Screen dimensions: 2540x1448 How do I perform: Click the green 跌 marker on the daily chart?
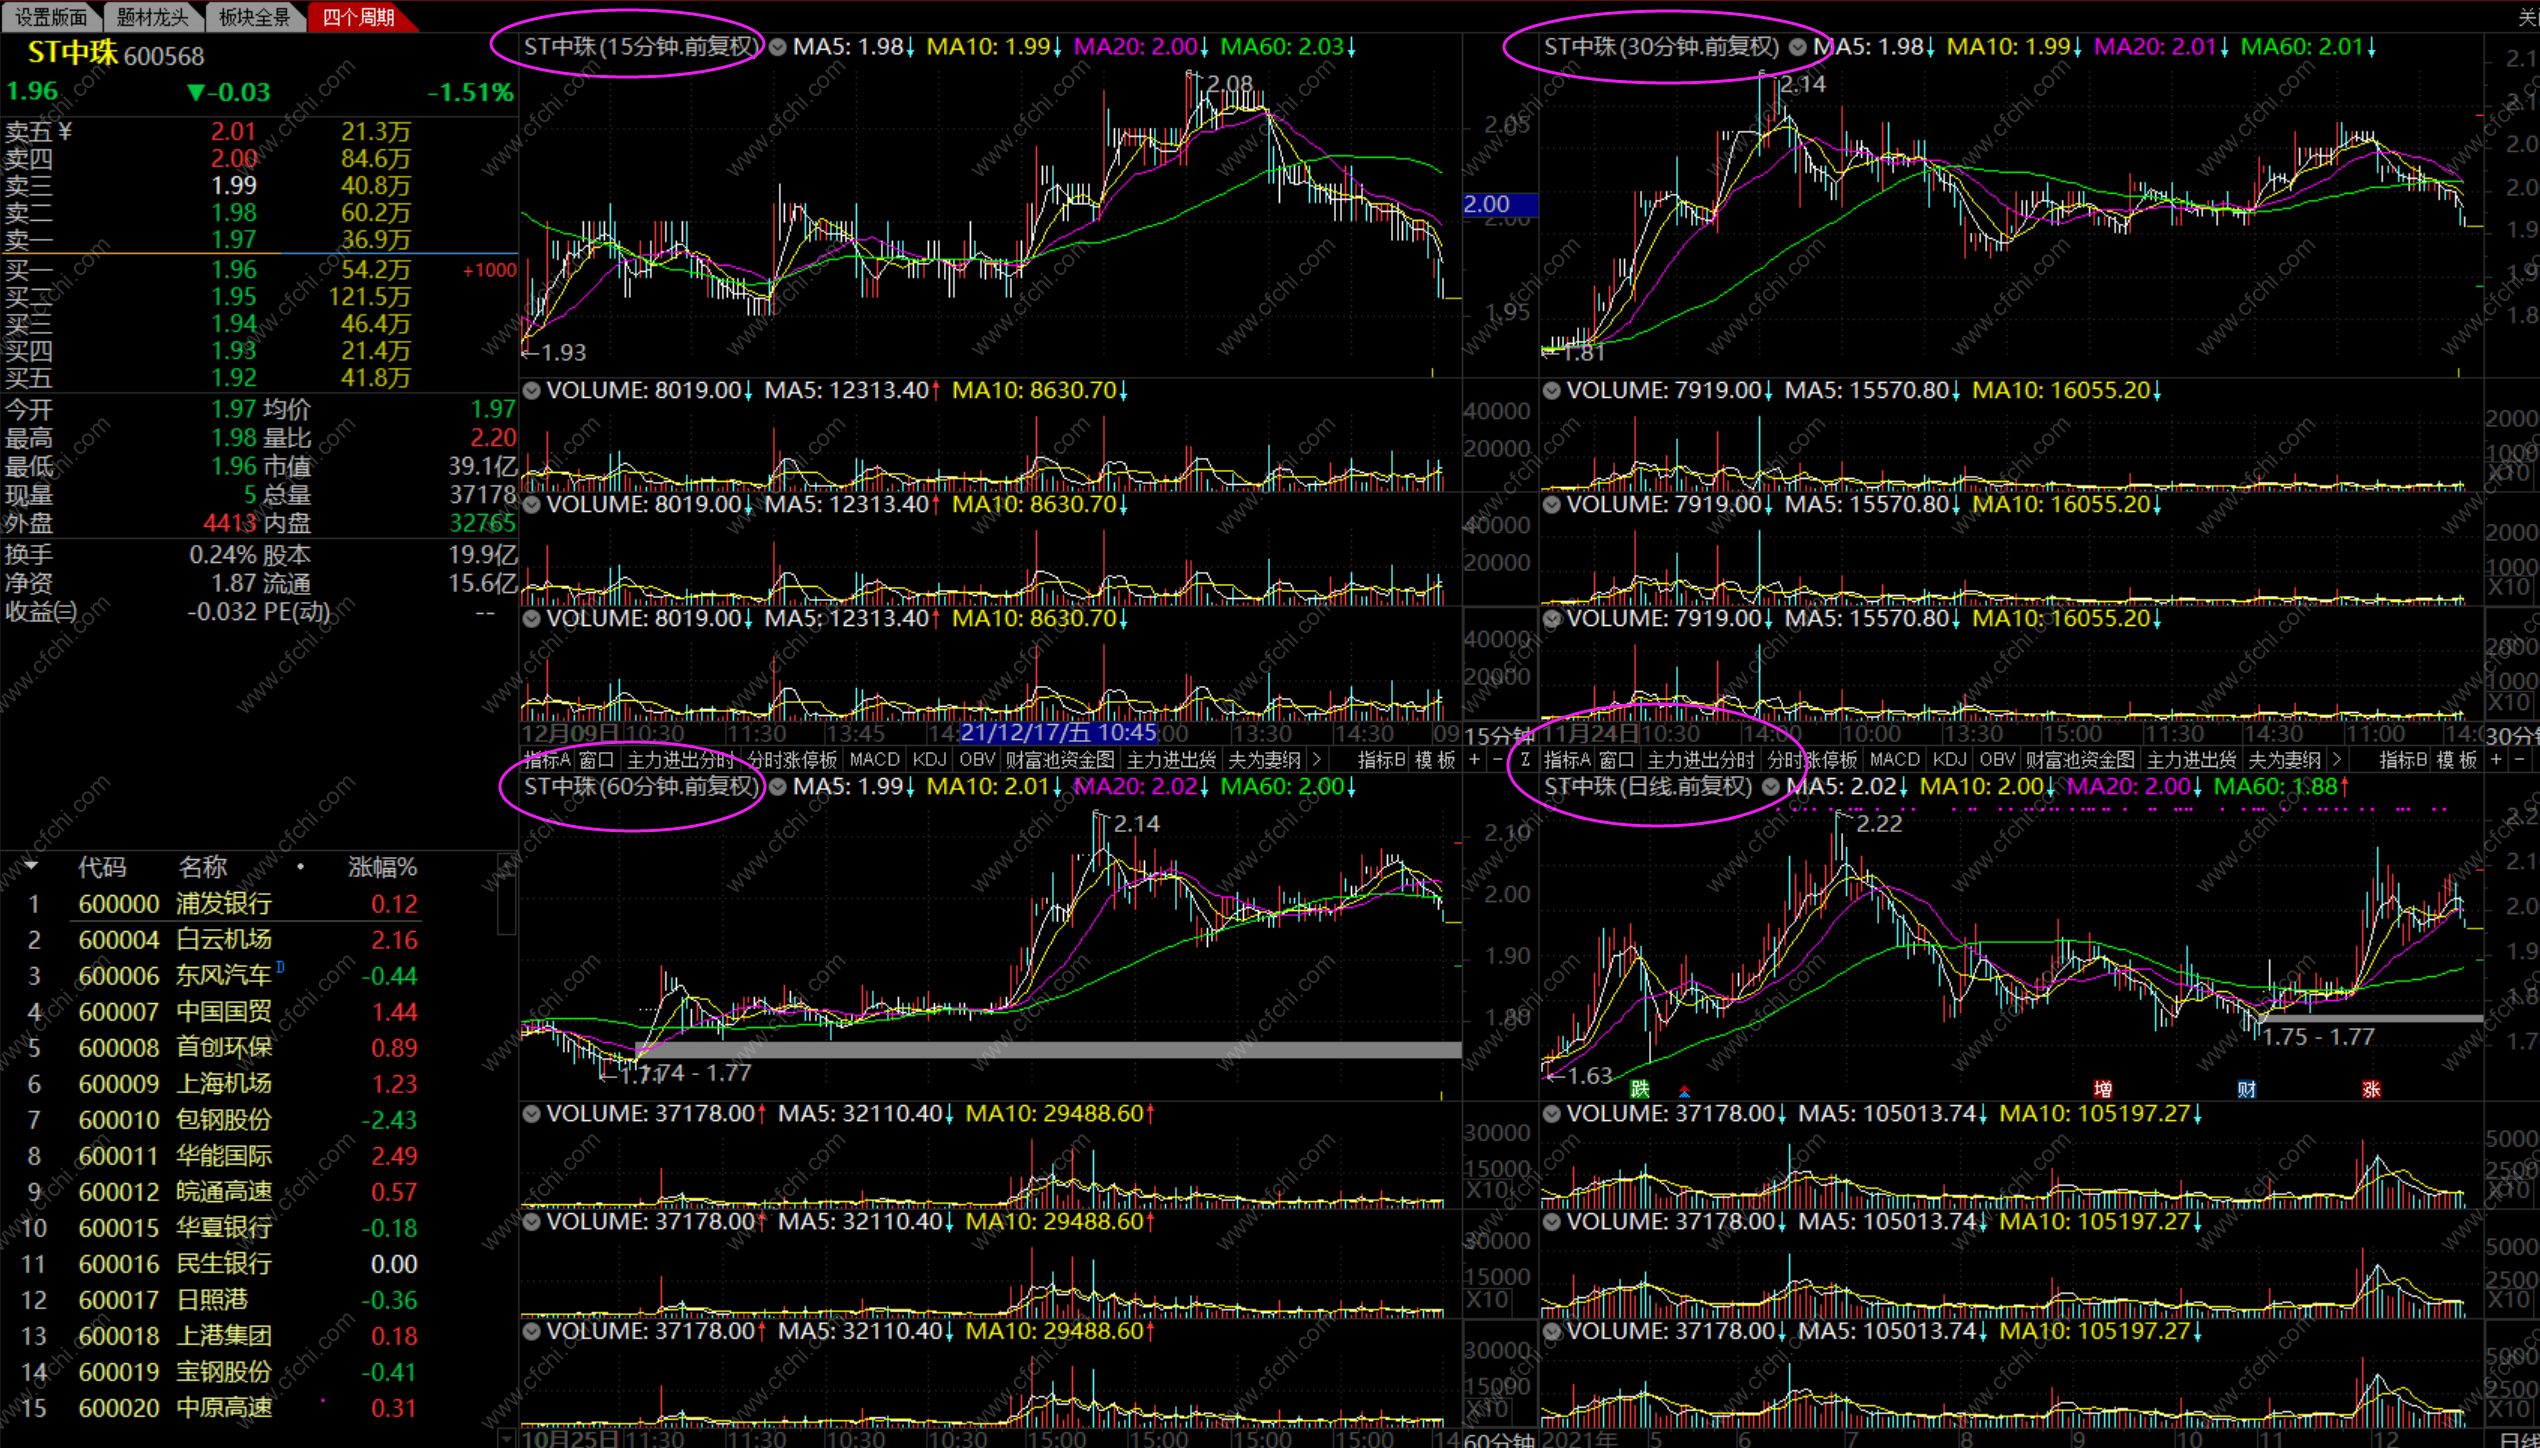(1639, 1089)
